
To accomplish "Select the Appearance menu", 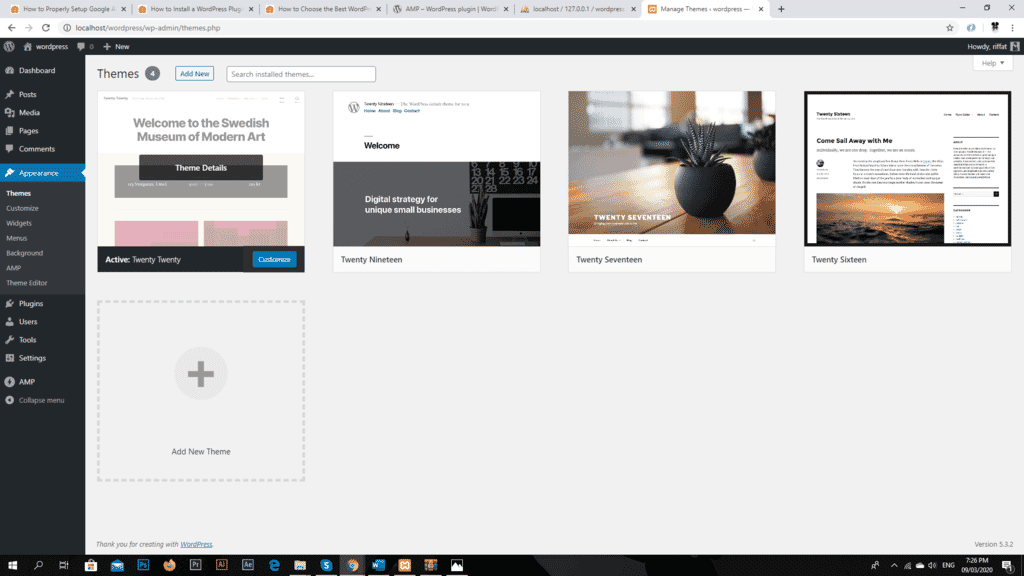I will coord(39,173).
